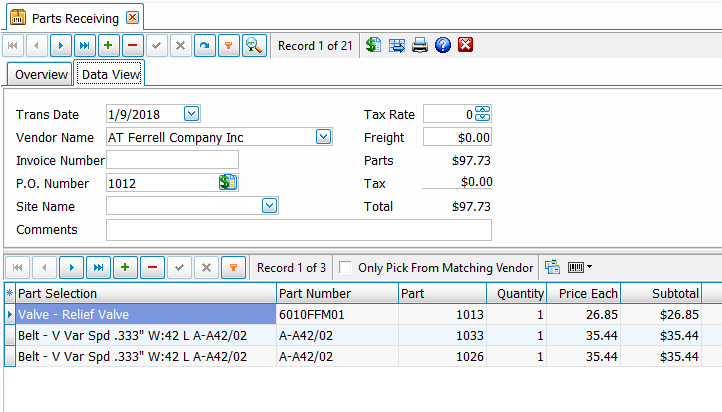Go to previous line item in detail navigator
This screenshot has height=412, width=722.
pyautogui.click(x=44, y=267)
